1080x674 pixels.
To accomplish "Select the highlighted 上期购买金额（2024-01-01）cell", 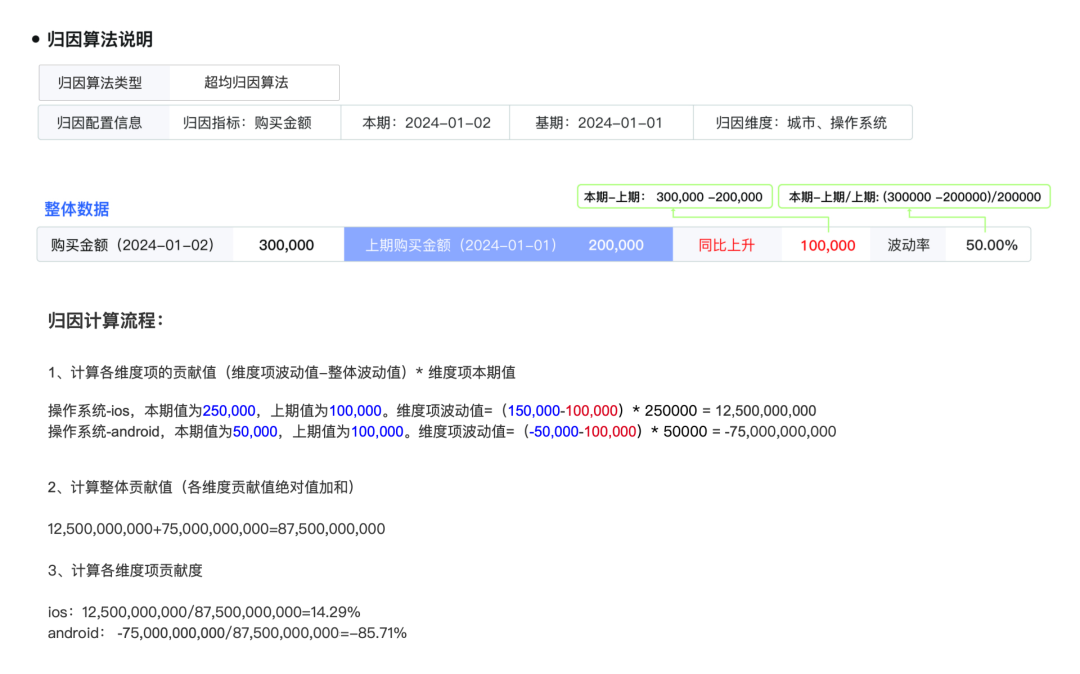I will click(x=508, y=245).
